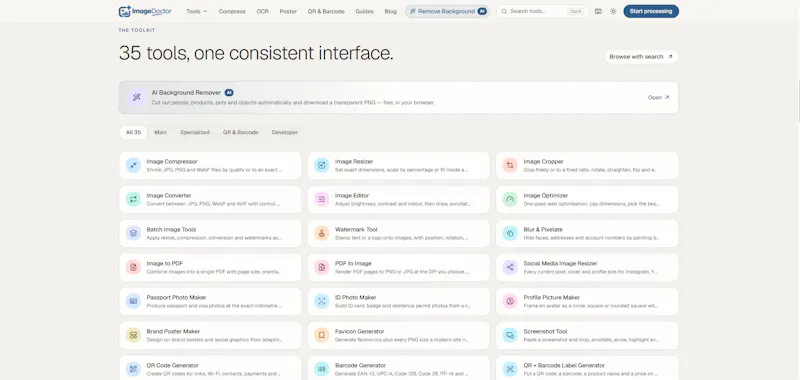The width and height of the screenshot is (800, 380).
Task: Open the Image Editor sliders icon
Action: [x=321, y=199]
